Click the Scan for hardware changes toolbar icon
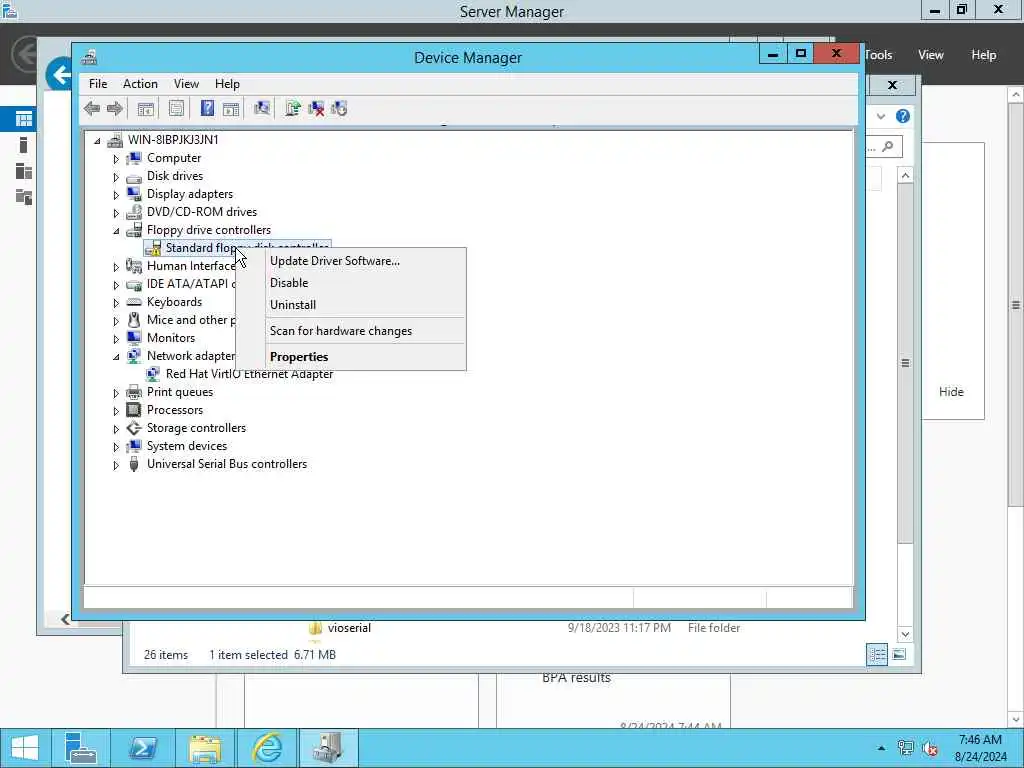The image size is (1024, 768). [x=262, y=108]
